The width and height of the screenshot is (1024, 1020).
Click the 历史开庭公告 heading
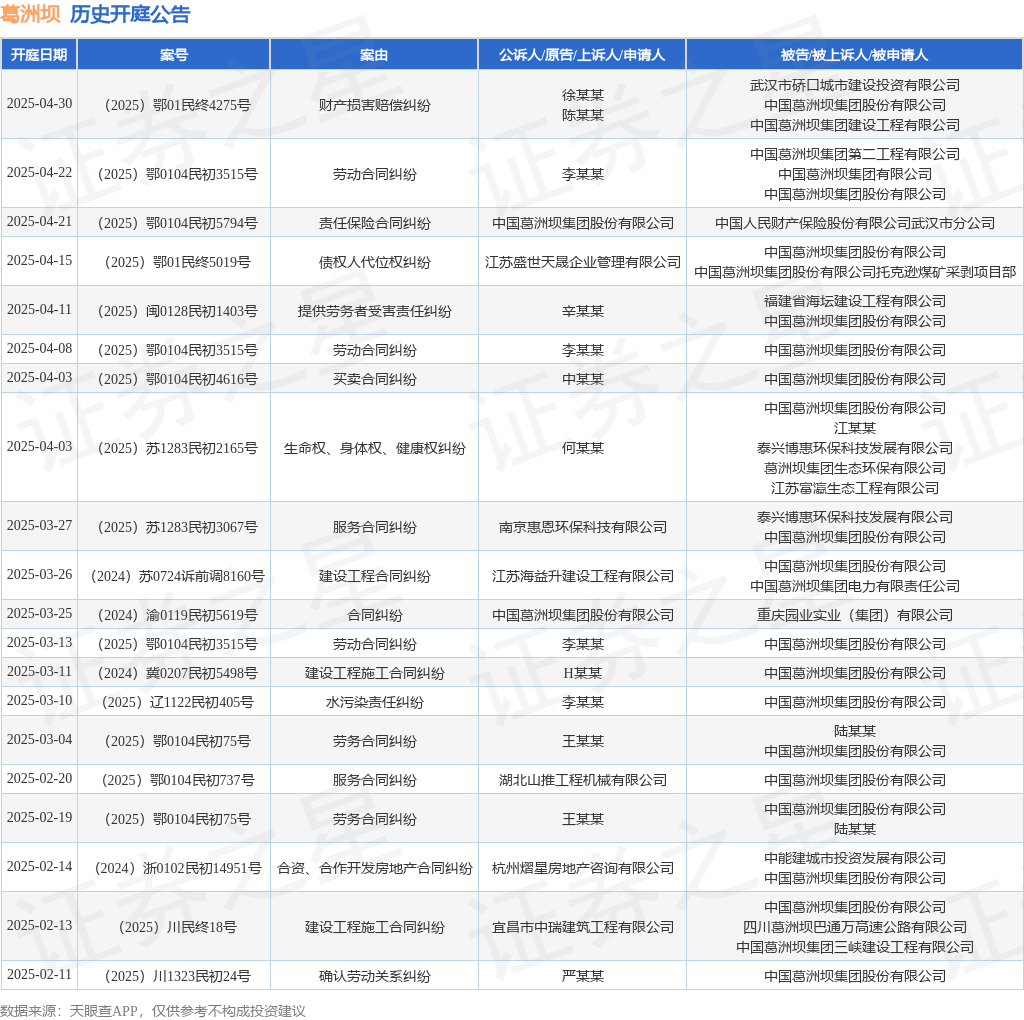[x=130, y=14]
